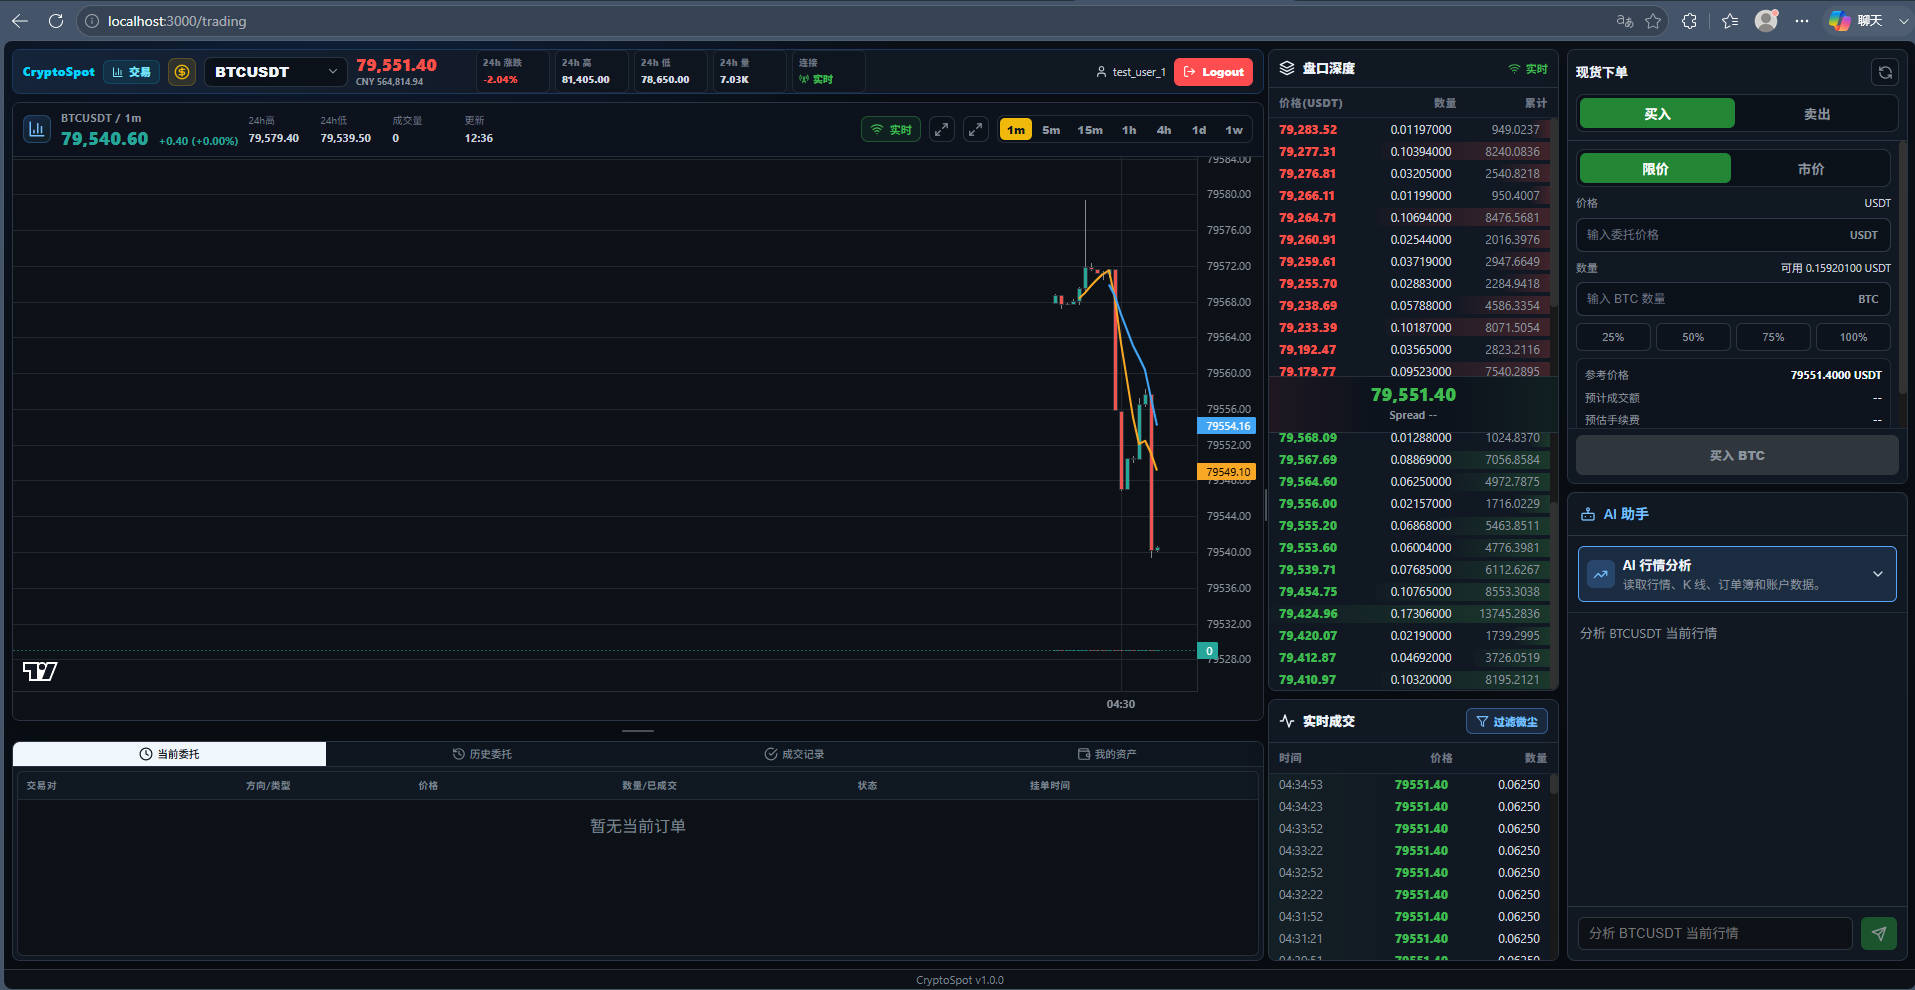Open the 当前委托 tab
Screen dimensions: 1915x990
pos(169,754)
